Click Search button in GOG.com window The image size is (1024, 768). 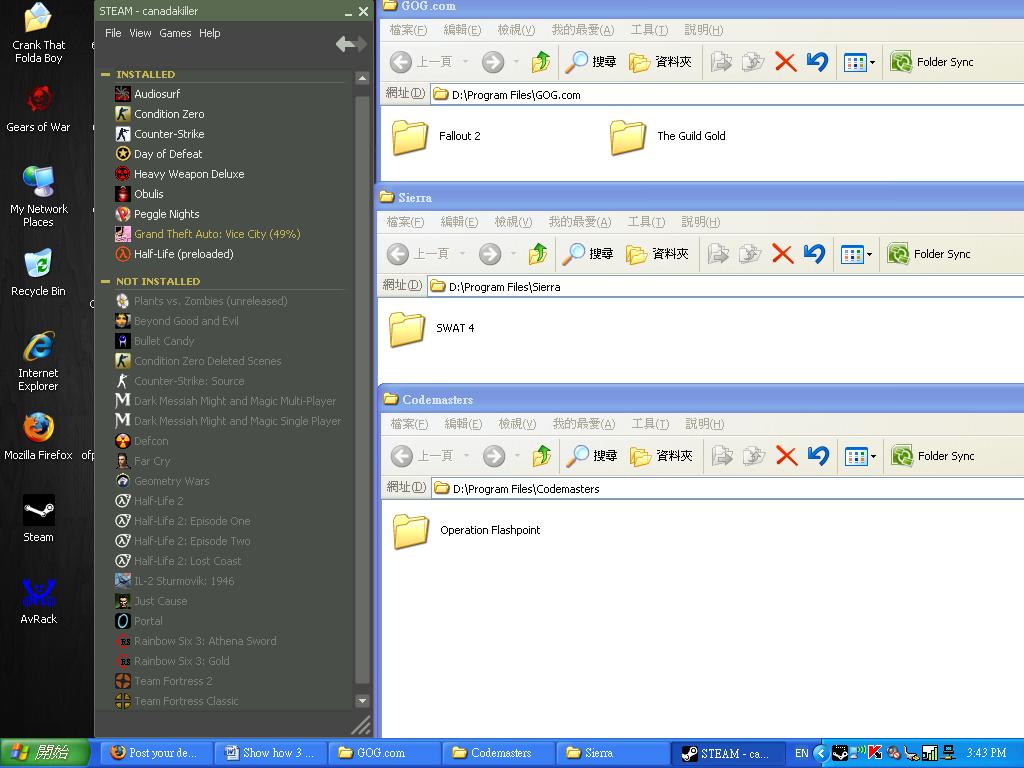pos(591,62)
